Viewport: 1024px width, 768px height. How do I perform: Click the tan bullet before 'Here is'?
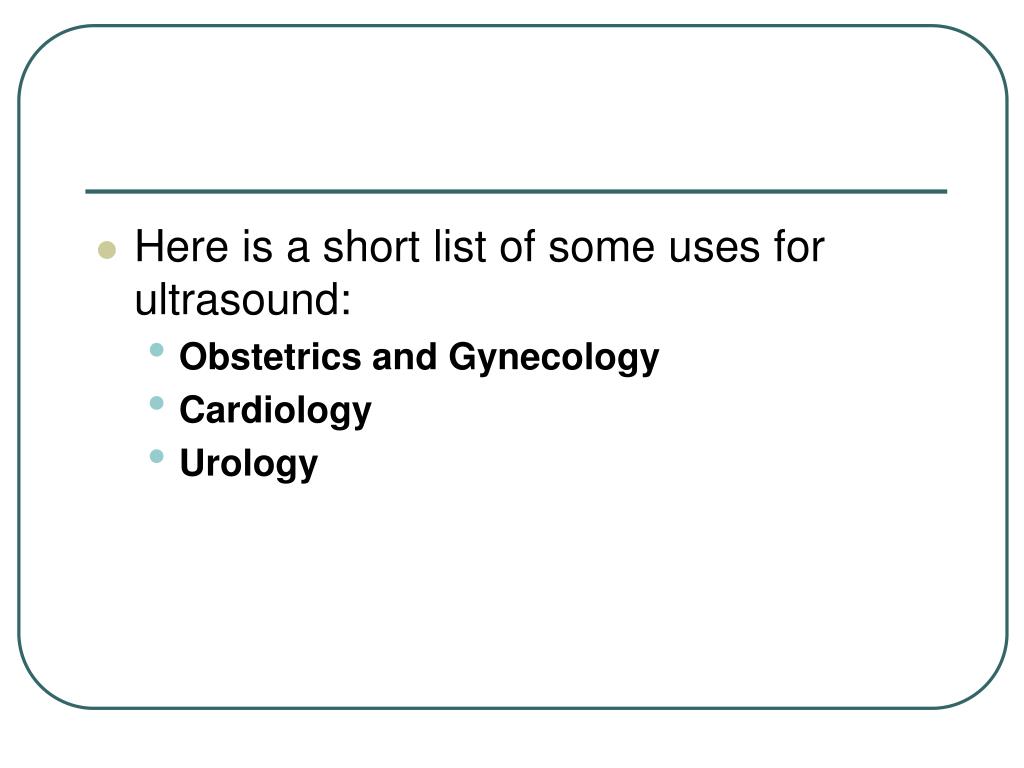click(x=106, y=249)
